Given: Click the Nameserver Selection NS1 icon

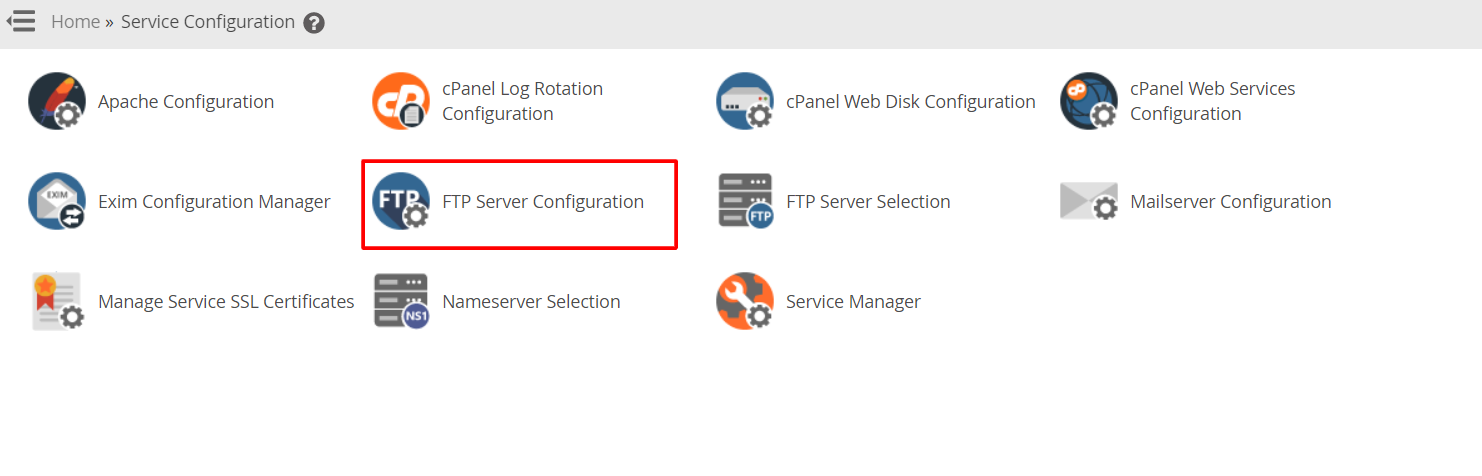Looking at the screenshot, I should tap(401, 301).
